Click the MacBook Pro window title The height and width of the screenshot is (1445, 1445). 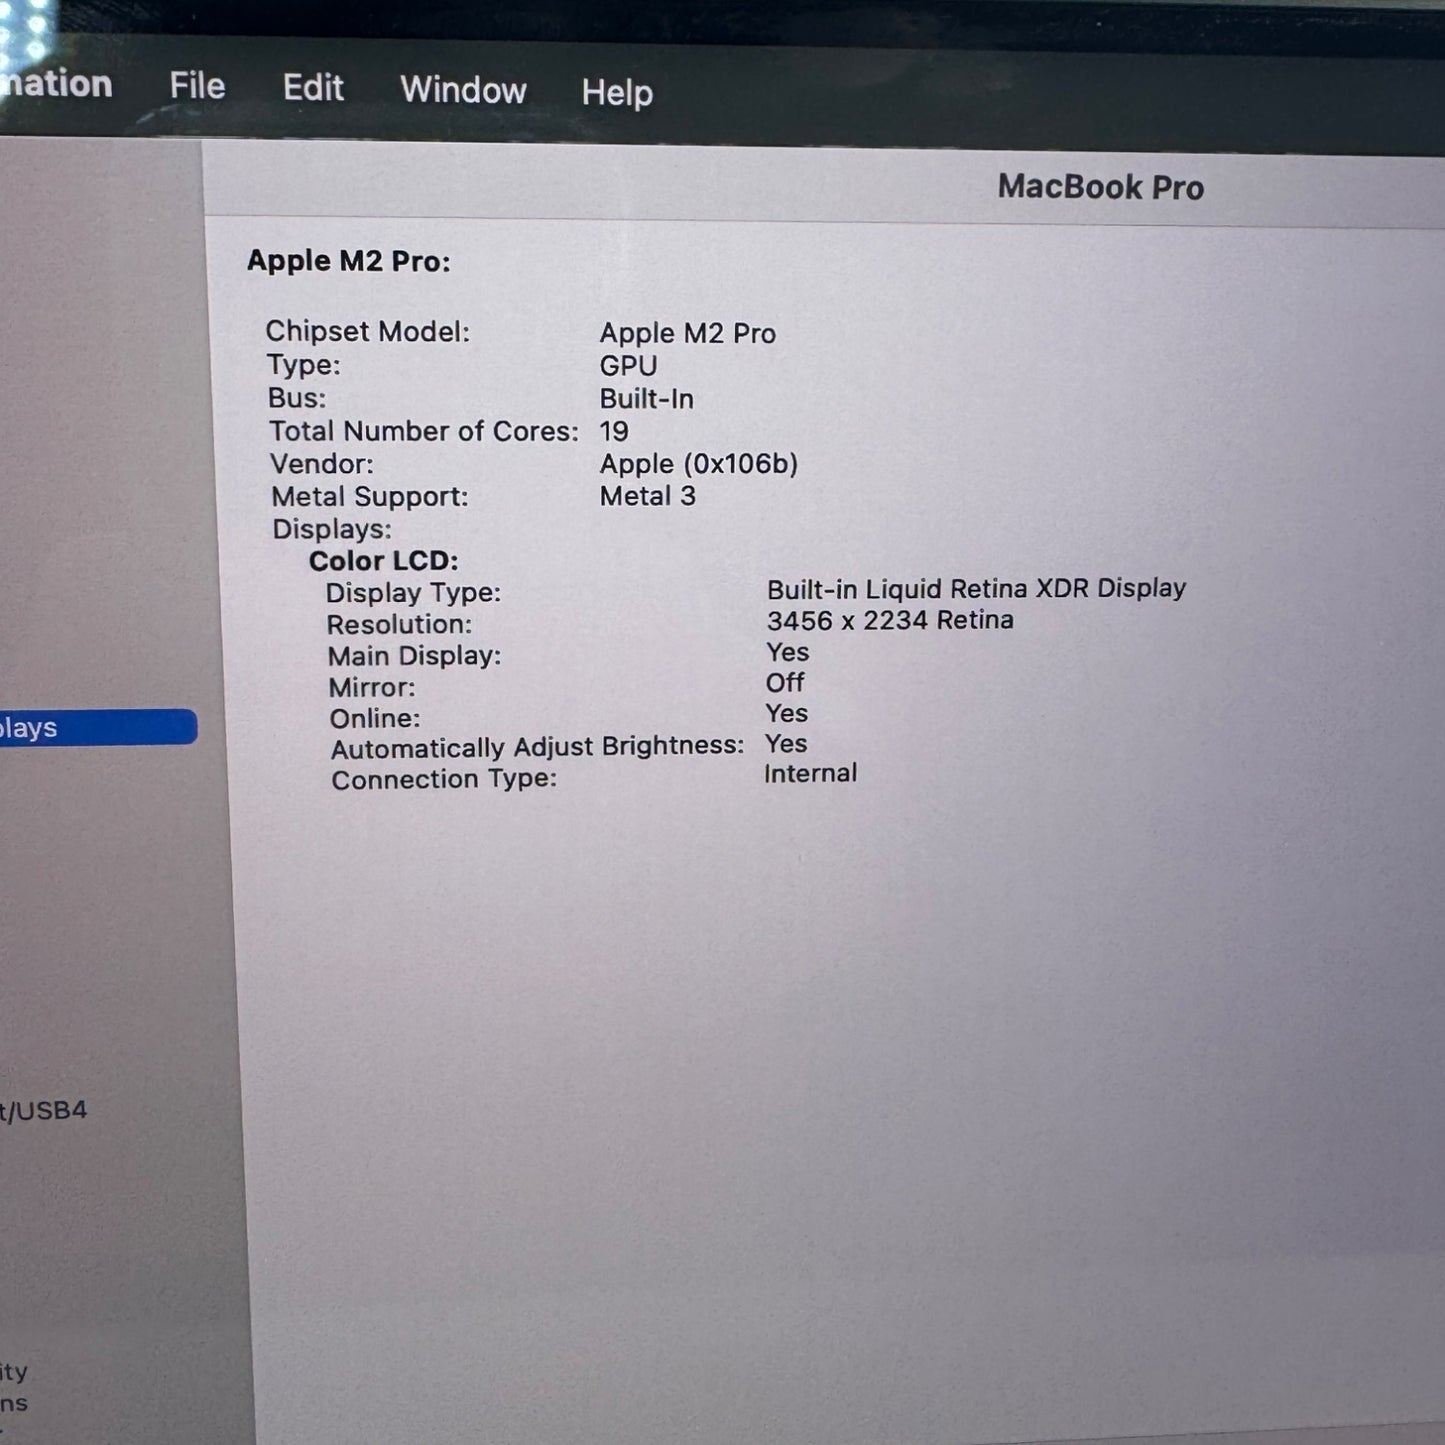coord(1100,187)
